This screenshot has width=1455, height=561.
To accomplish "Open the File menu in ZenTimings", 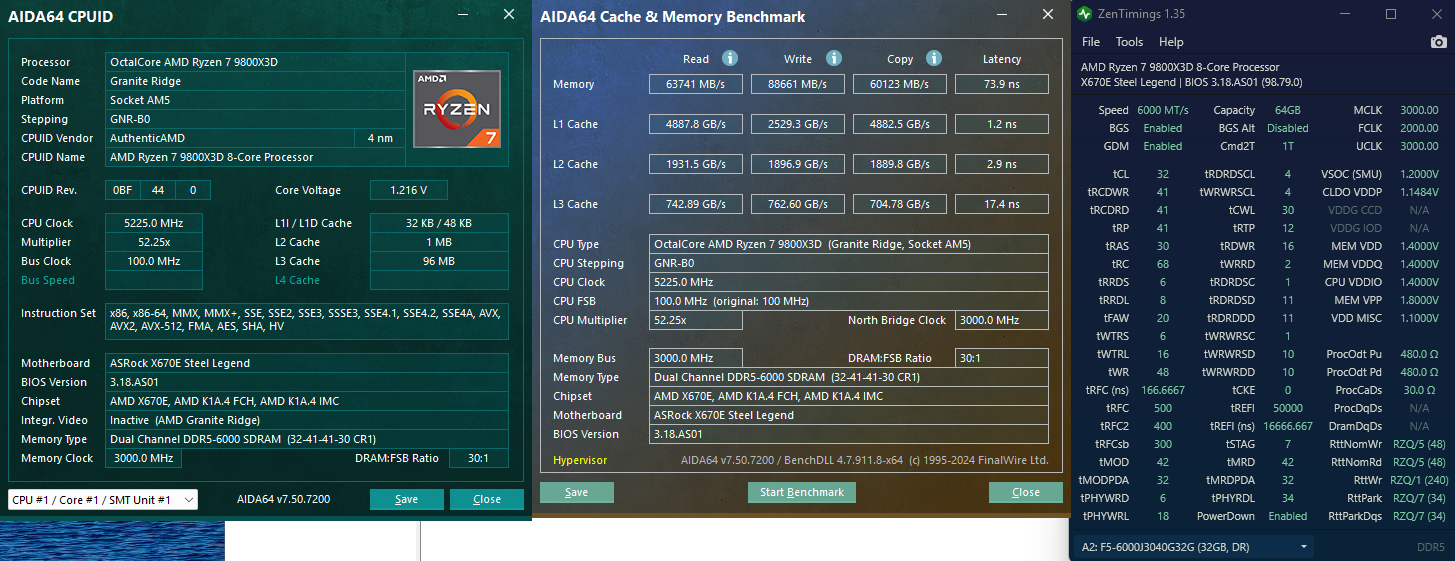I will click(x=1091, y=42).
